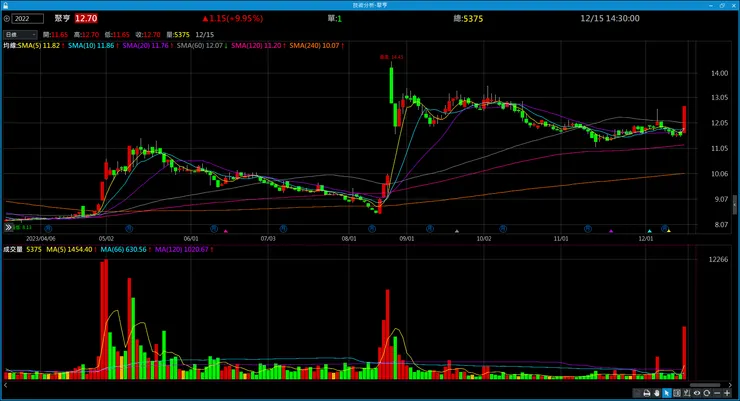The image size is (740, 401).
Task: Click the red 12.70 price box
Action: 86,18
